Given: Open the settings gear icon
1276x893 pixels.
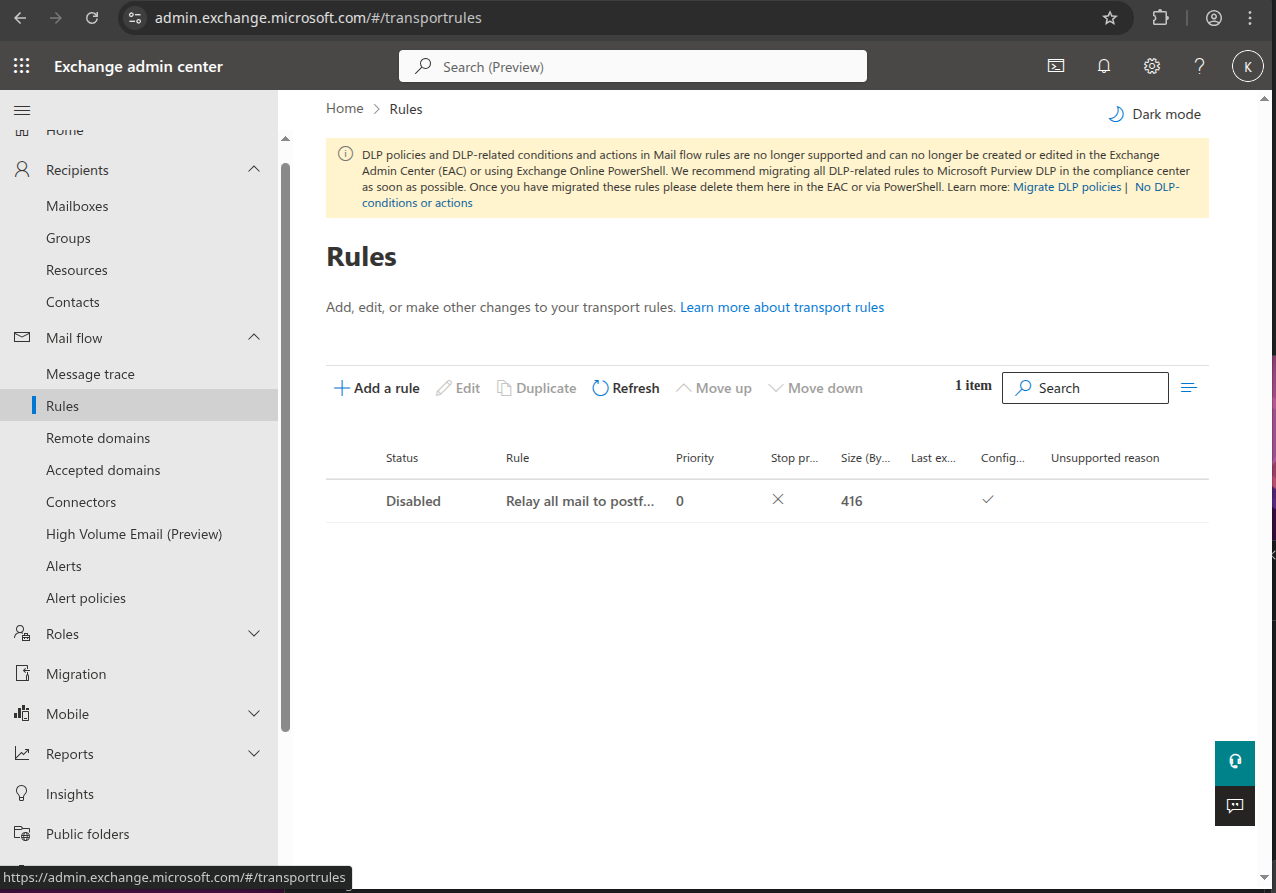Looking at the screenshot, I should click(1152, 66).
